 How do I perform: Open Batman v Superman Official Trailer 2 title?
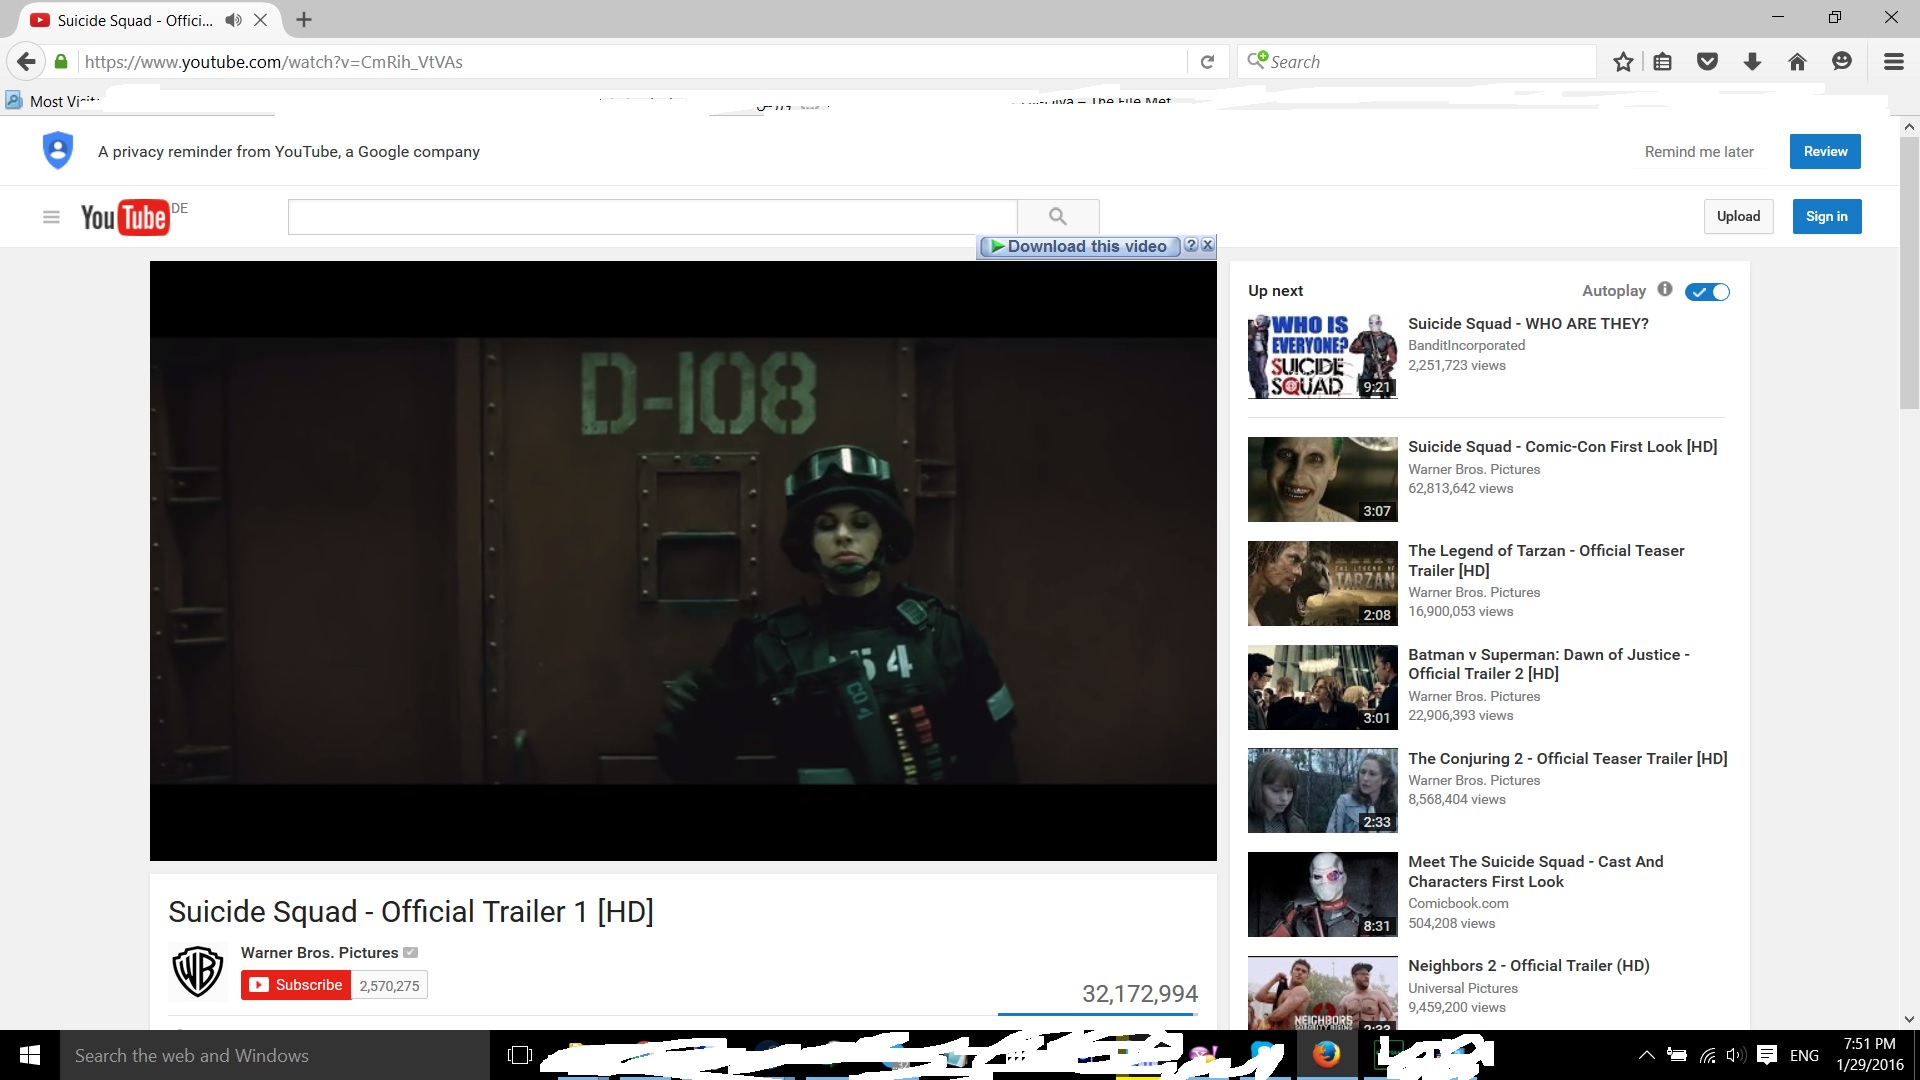[1549, 664]
